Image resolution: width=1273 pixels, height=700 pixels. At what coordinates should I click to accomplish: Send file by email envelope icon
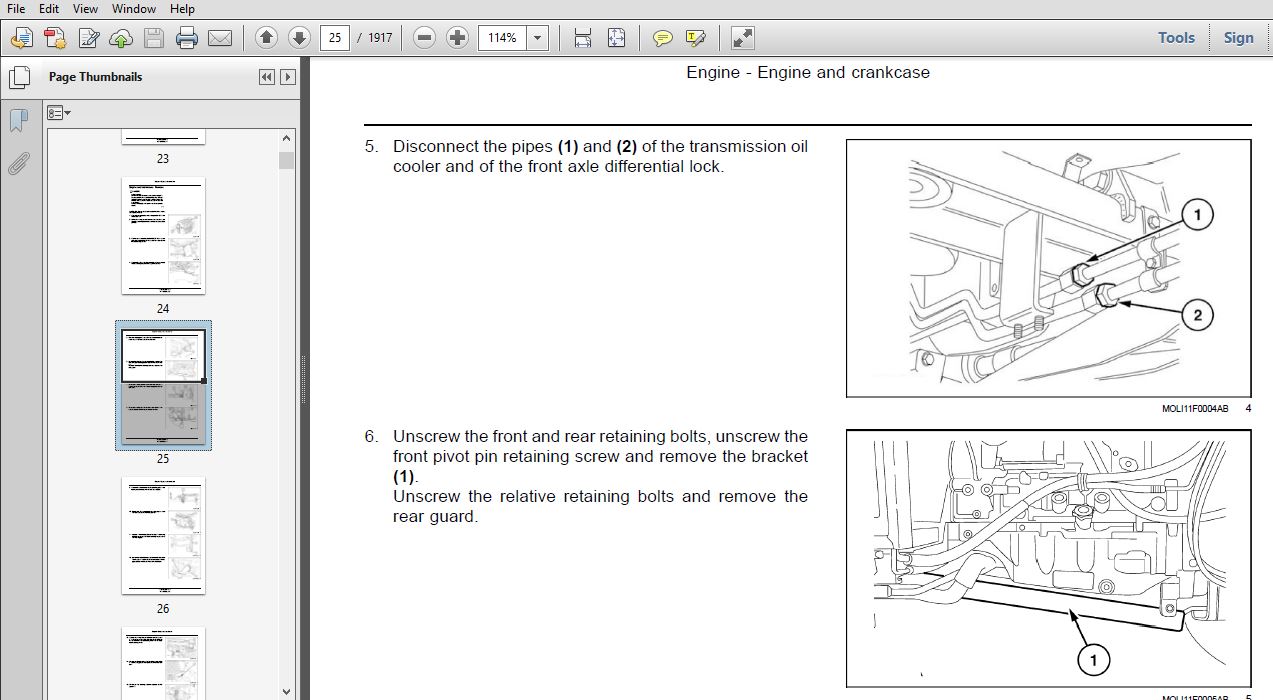coord(219,38)
